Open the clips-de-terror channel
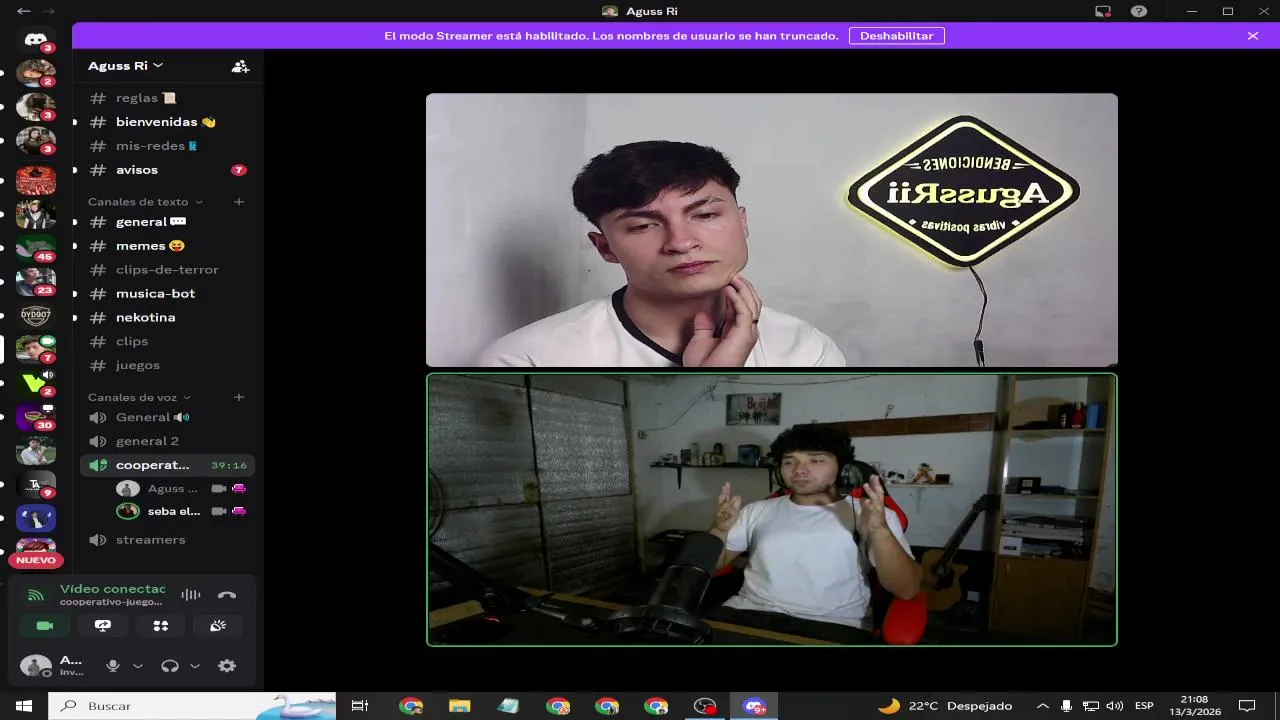The width and height of the screenshot is (1280, 720). click(167, 270)
